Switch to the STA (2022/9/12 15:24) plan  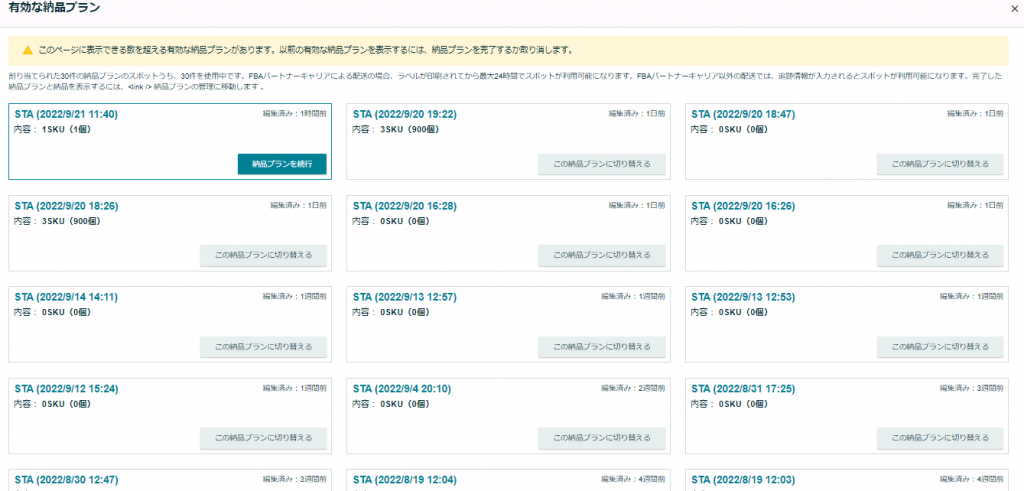[x=263, y=438]
